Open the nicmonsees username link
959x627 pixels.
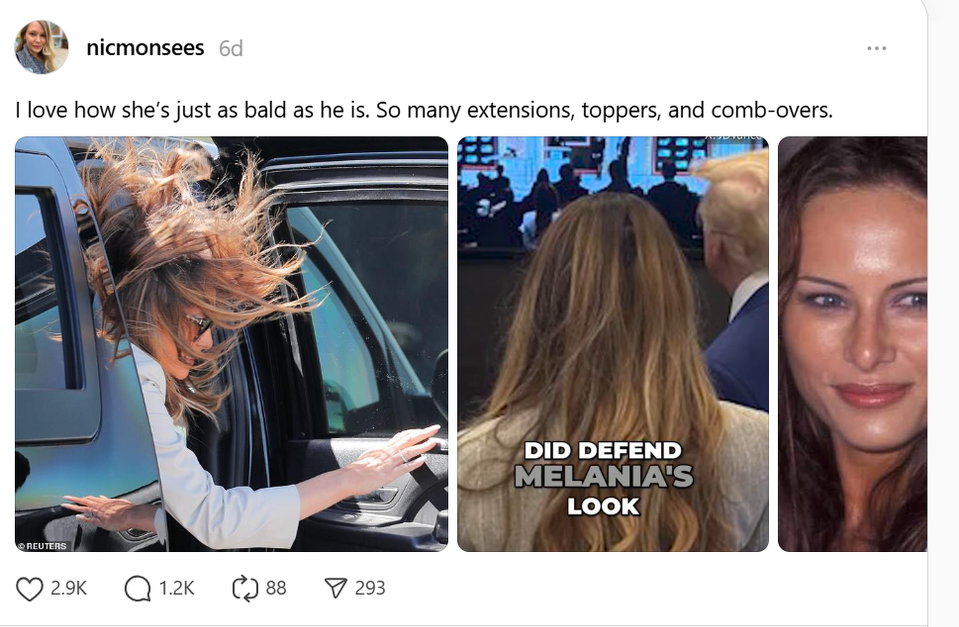pyautogui.click(x=145, y=48)
